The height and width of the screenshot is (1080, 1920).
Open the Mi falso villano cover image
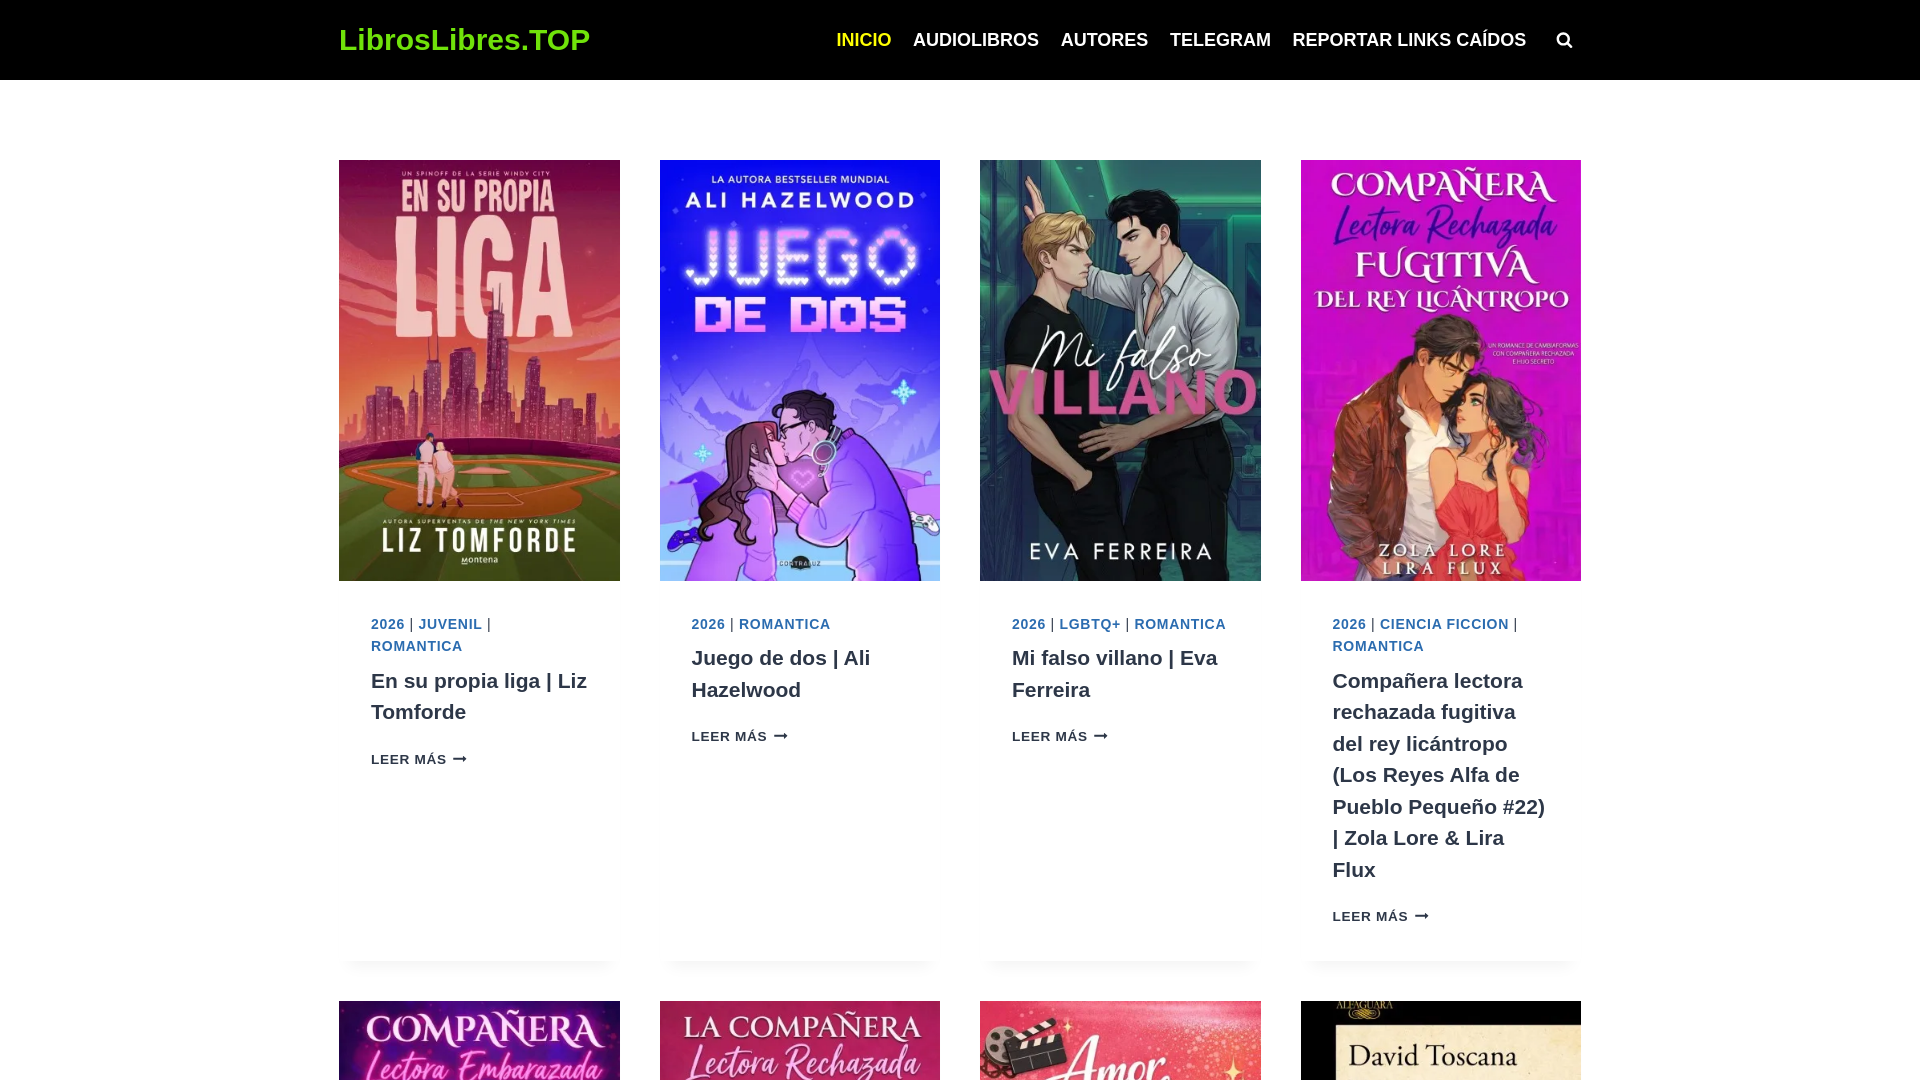click(1120, 370)
